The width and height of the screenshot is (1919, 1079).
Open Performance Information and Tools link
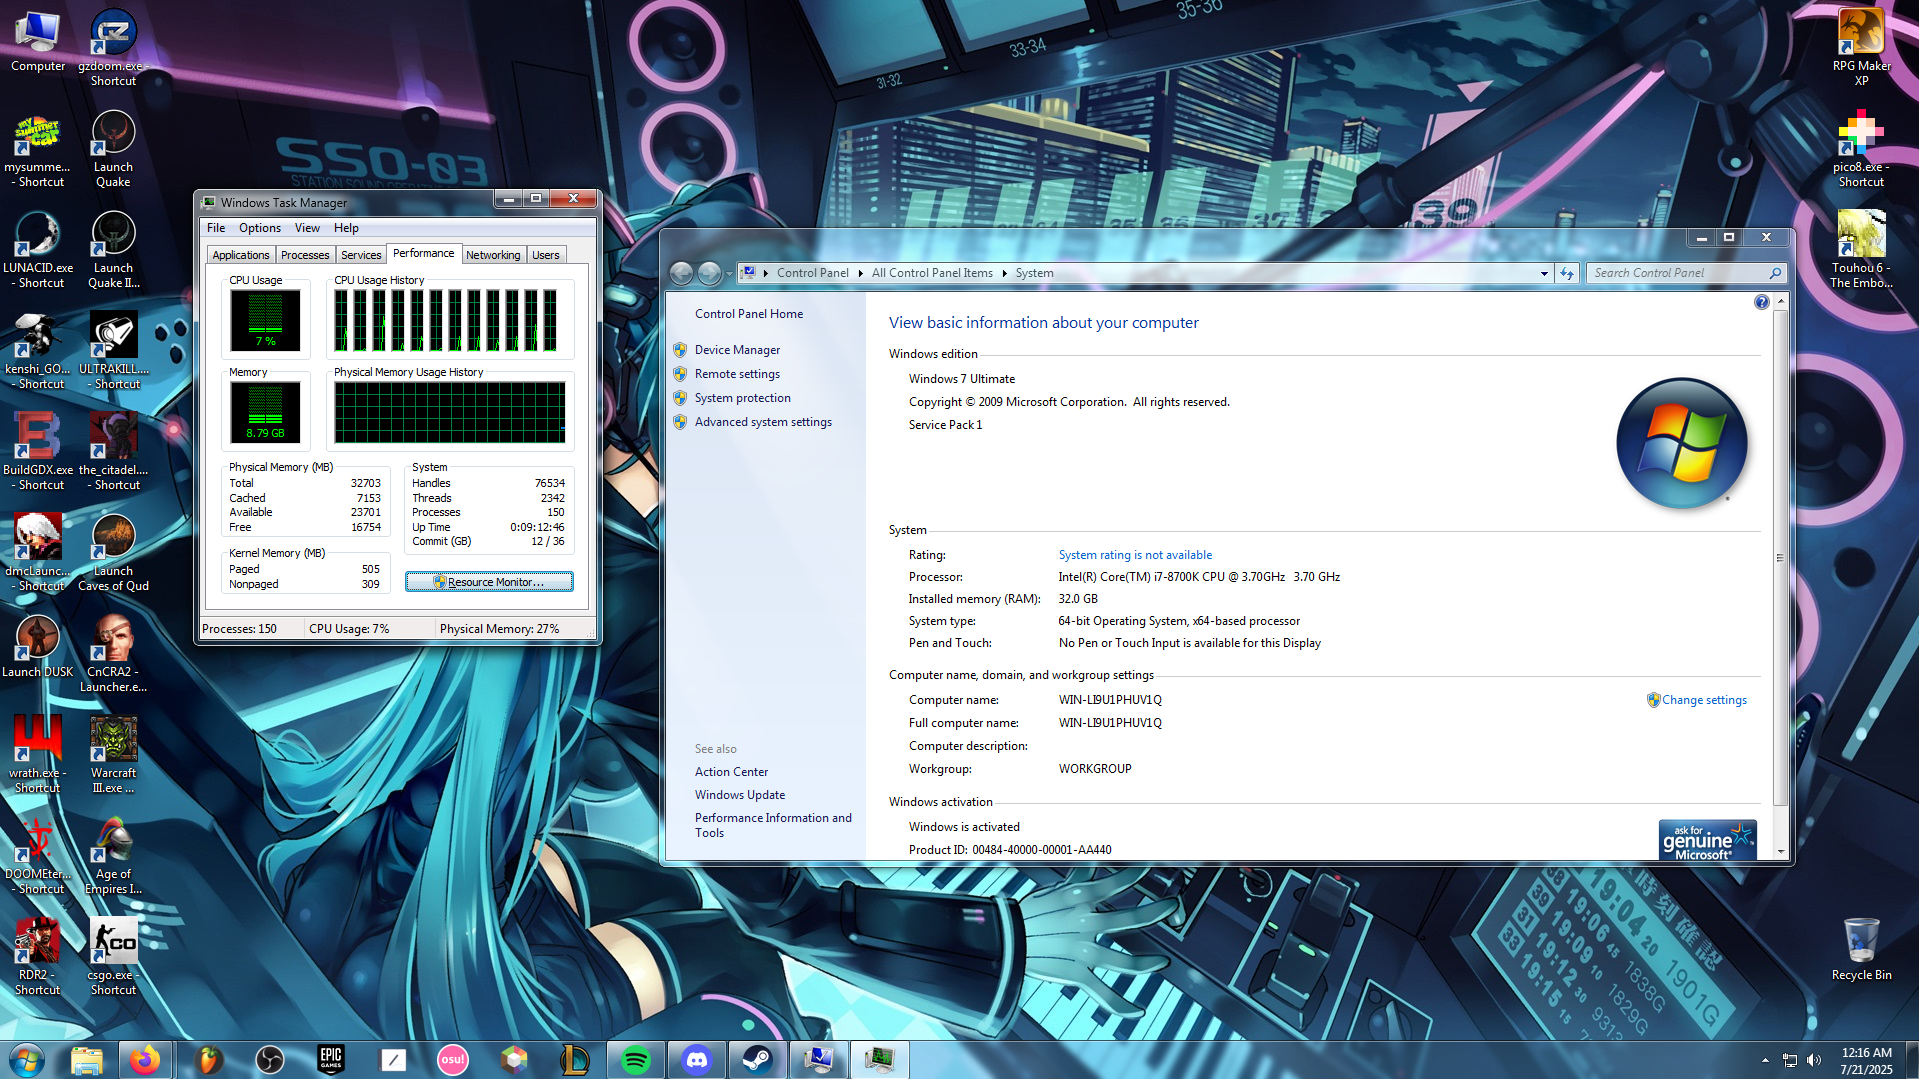click(773, 825)
